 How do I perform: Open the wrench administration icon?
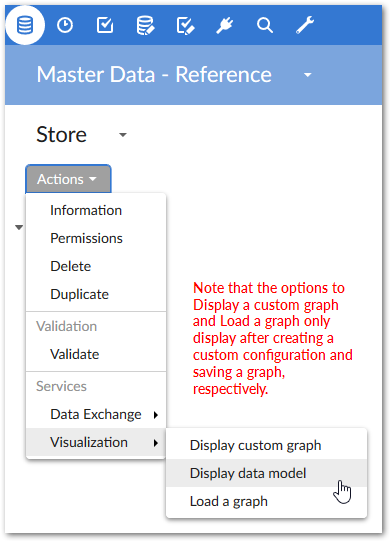click(x=305, y=25)
